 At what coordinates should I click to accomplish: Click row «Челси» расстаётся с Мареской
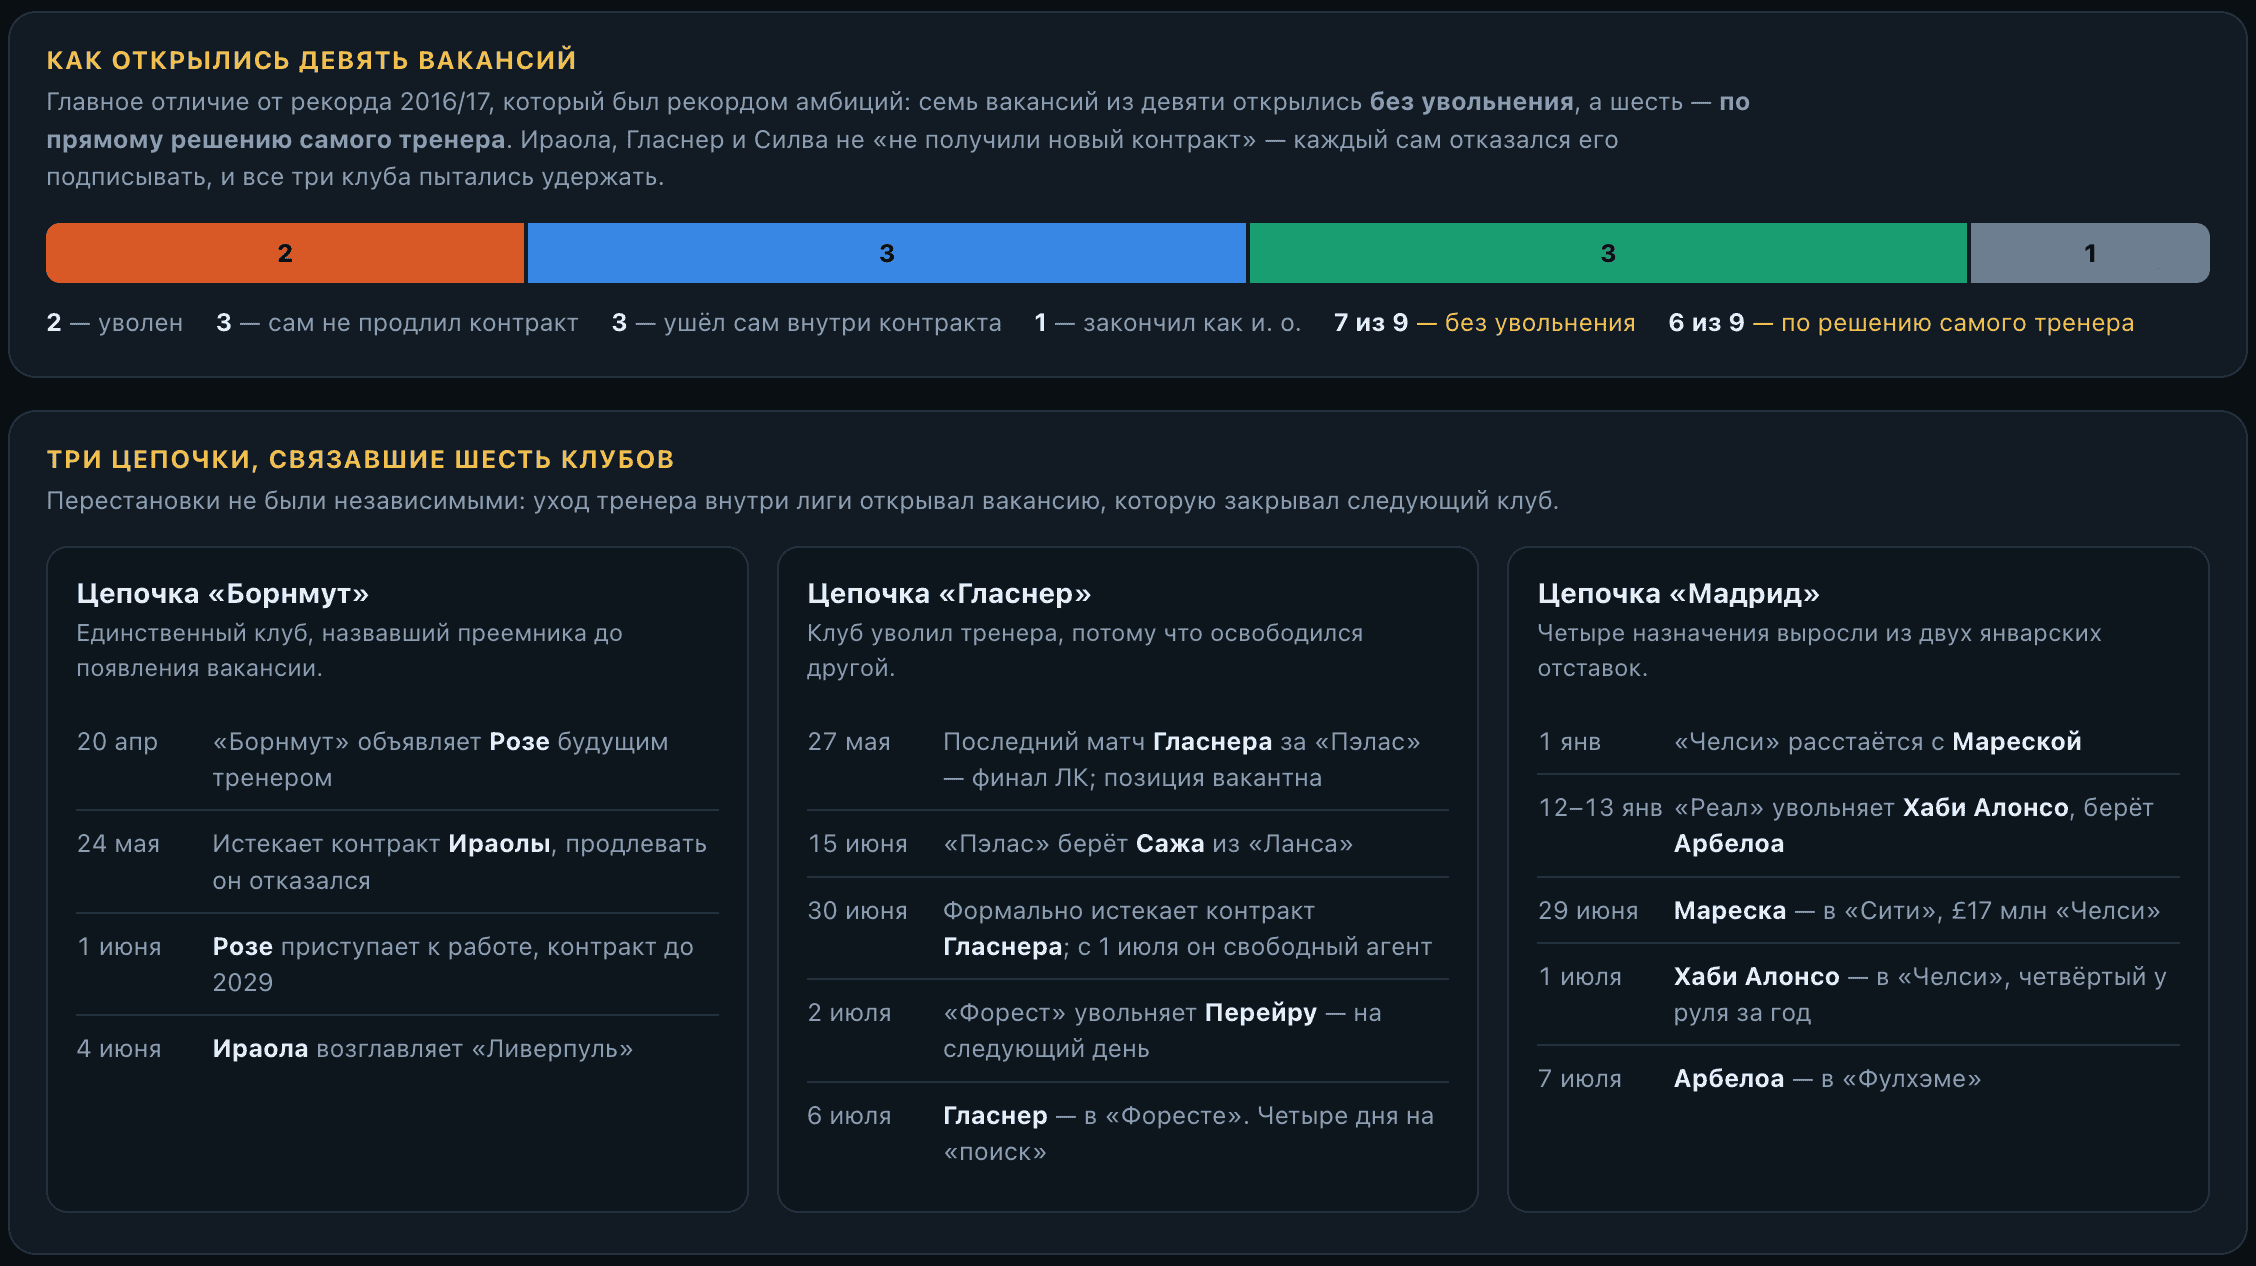1859,742
